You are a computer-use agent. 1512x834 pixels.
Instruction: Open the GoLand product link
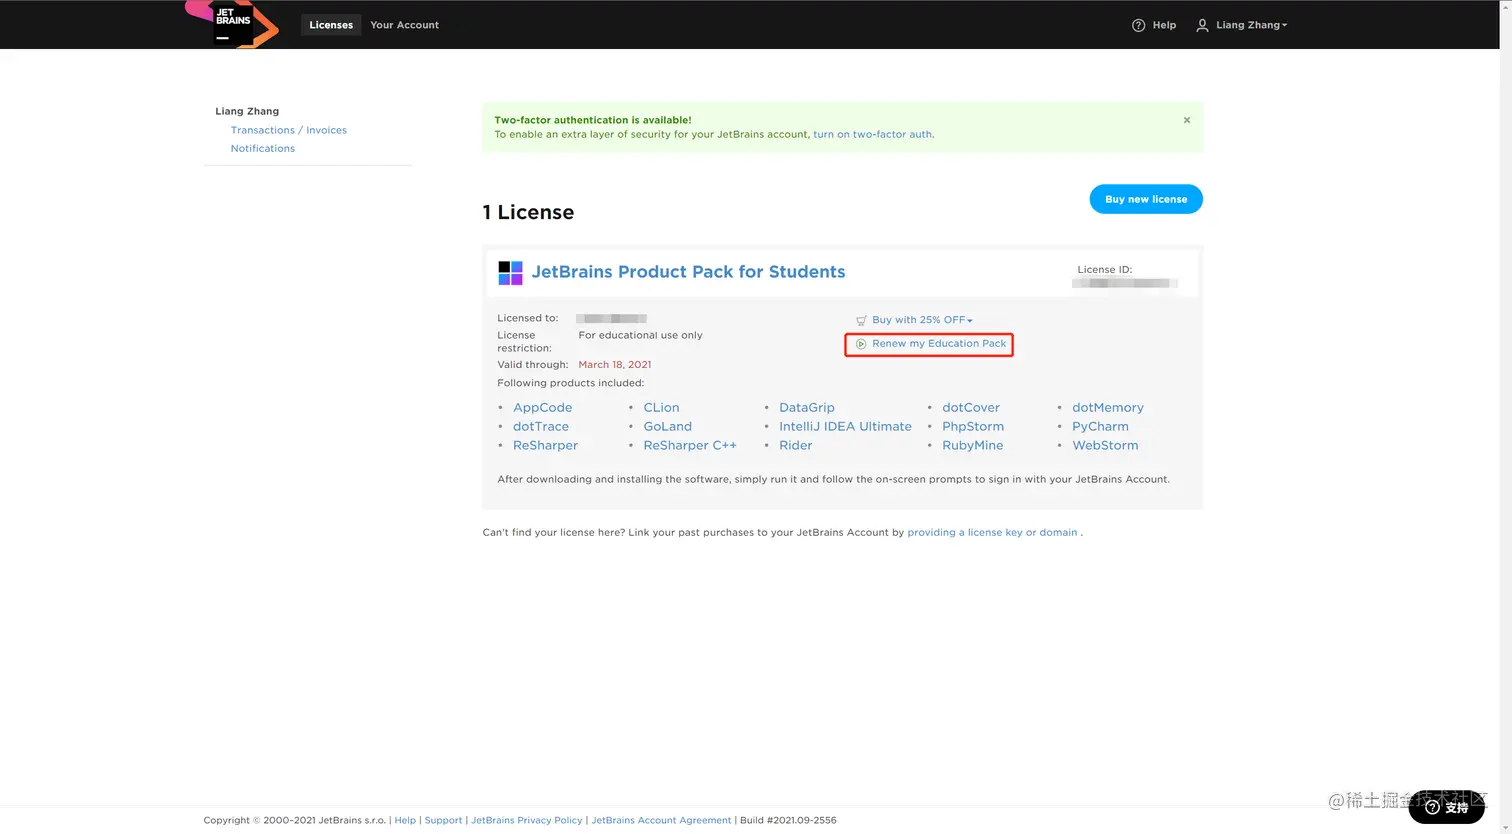tap(667, 426)
